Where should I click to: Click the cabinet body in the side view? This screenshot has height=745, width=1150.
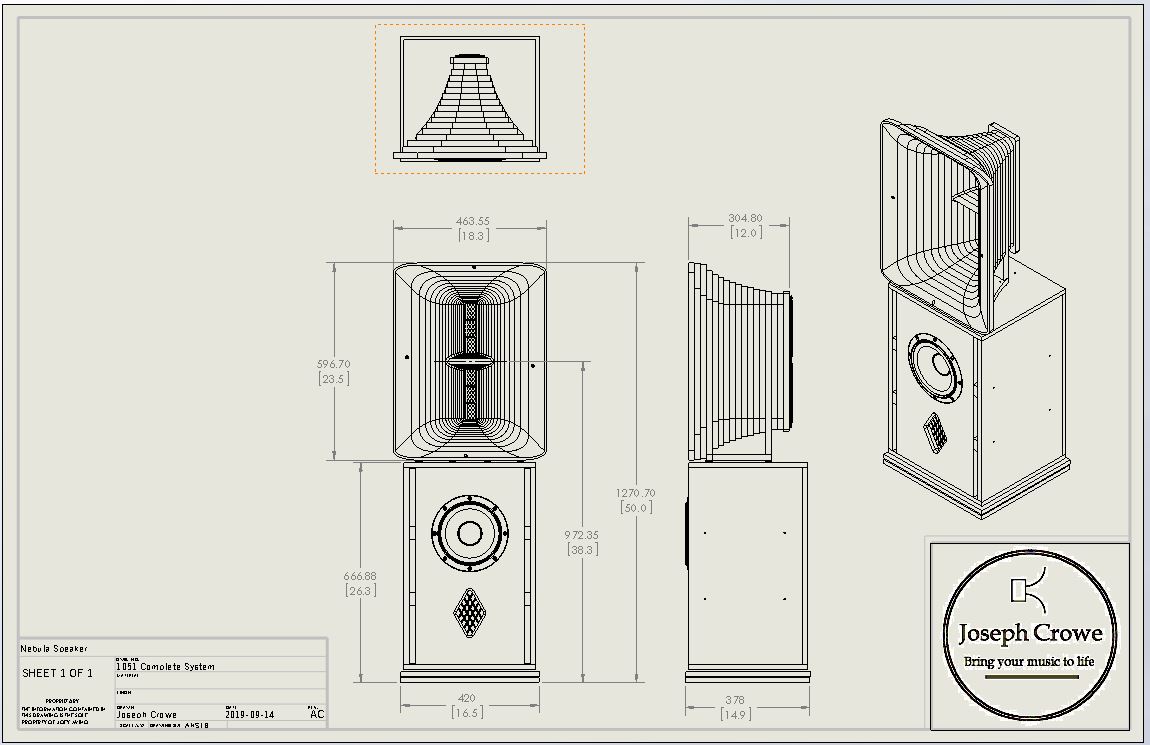(x=747, y=565)
